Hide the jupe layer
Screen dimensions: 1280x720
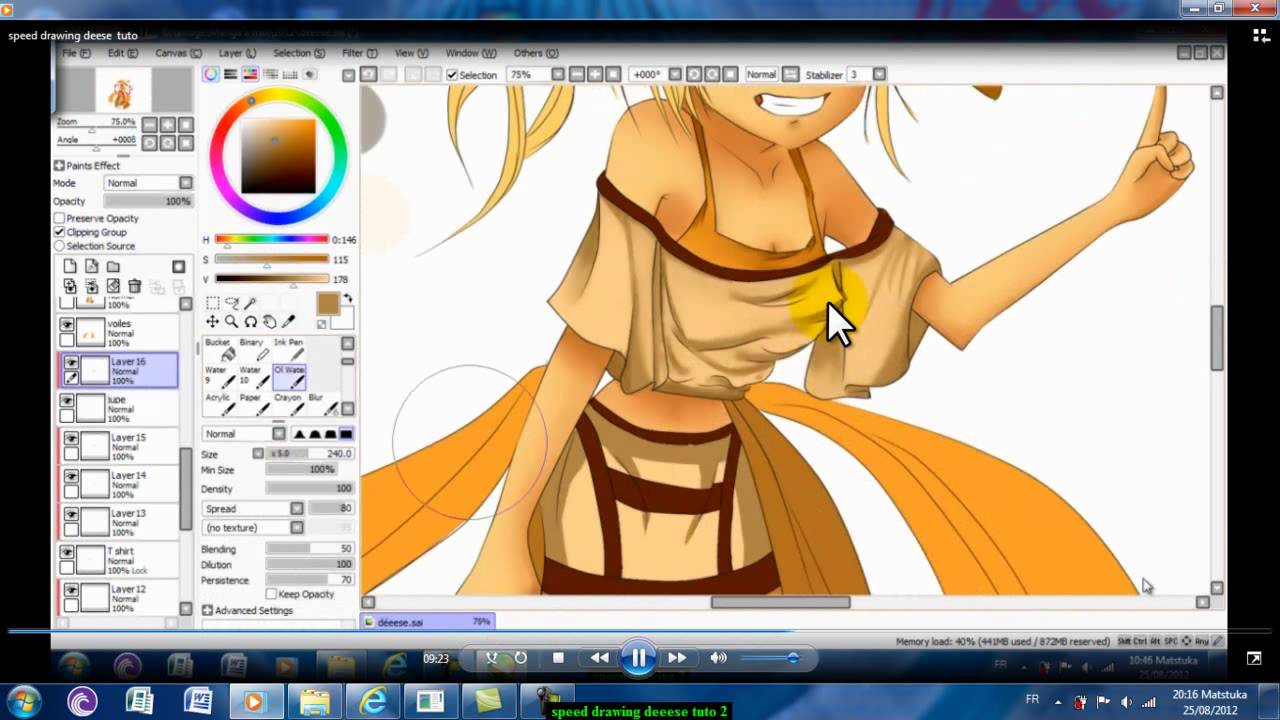pos(67,401)
